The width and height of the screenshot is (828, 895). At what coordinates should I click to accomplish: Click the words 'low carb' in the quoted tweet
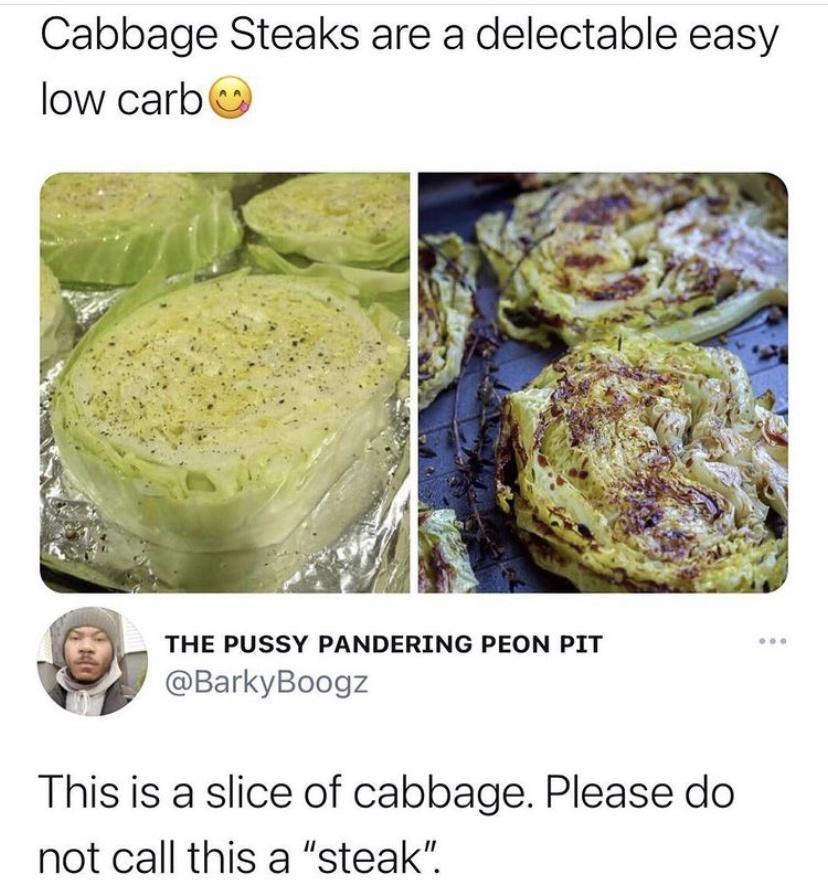[121, 99]
